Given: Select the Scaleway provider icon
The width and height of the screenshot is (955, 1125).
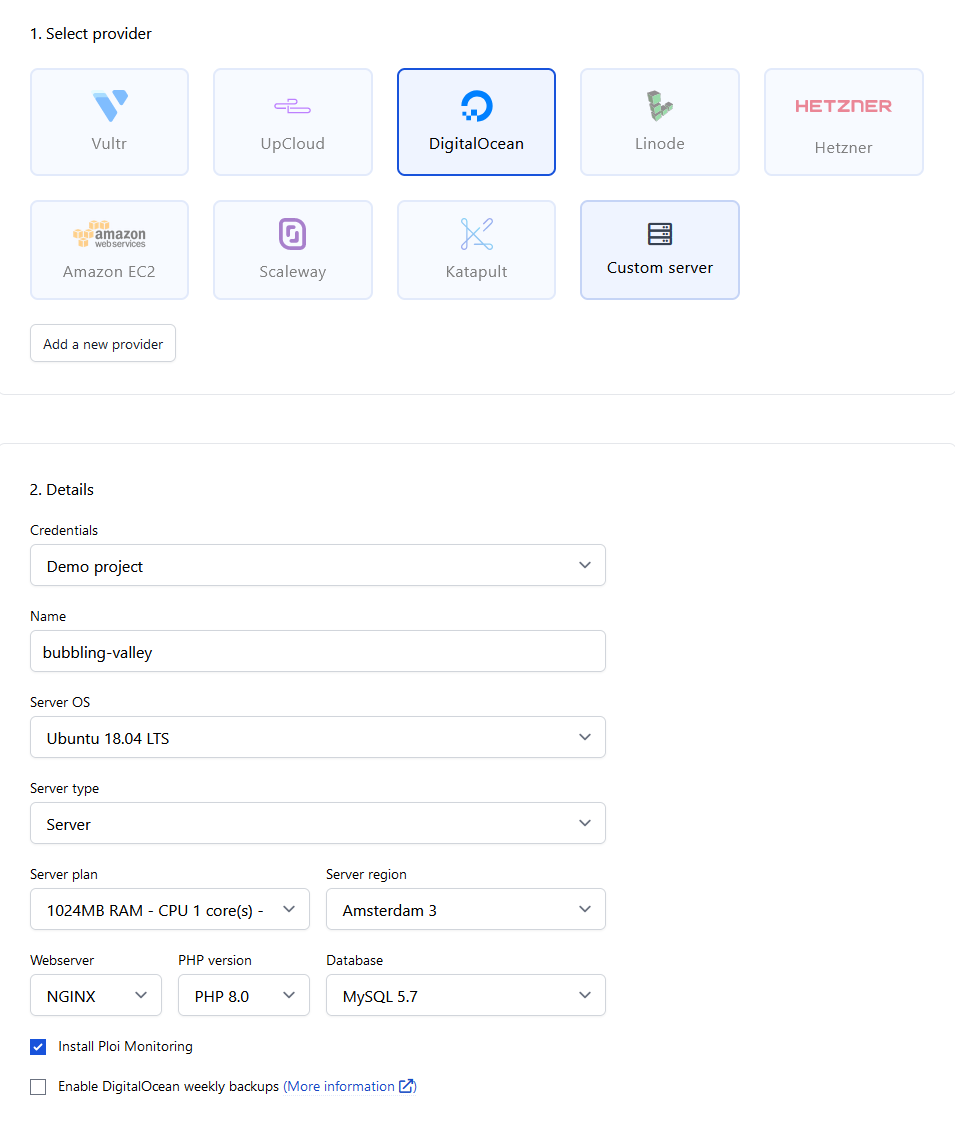Looking at the screenshot, I should 292,234.
